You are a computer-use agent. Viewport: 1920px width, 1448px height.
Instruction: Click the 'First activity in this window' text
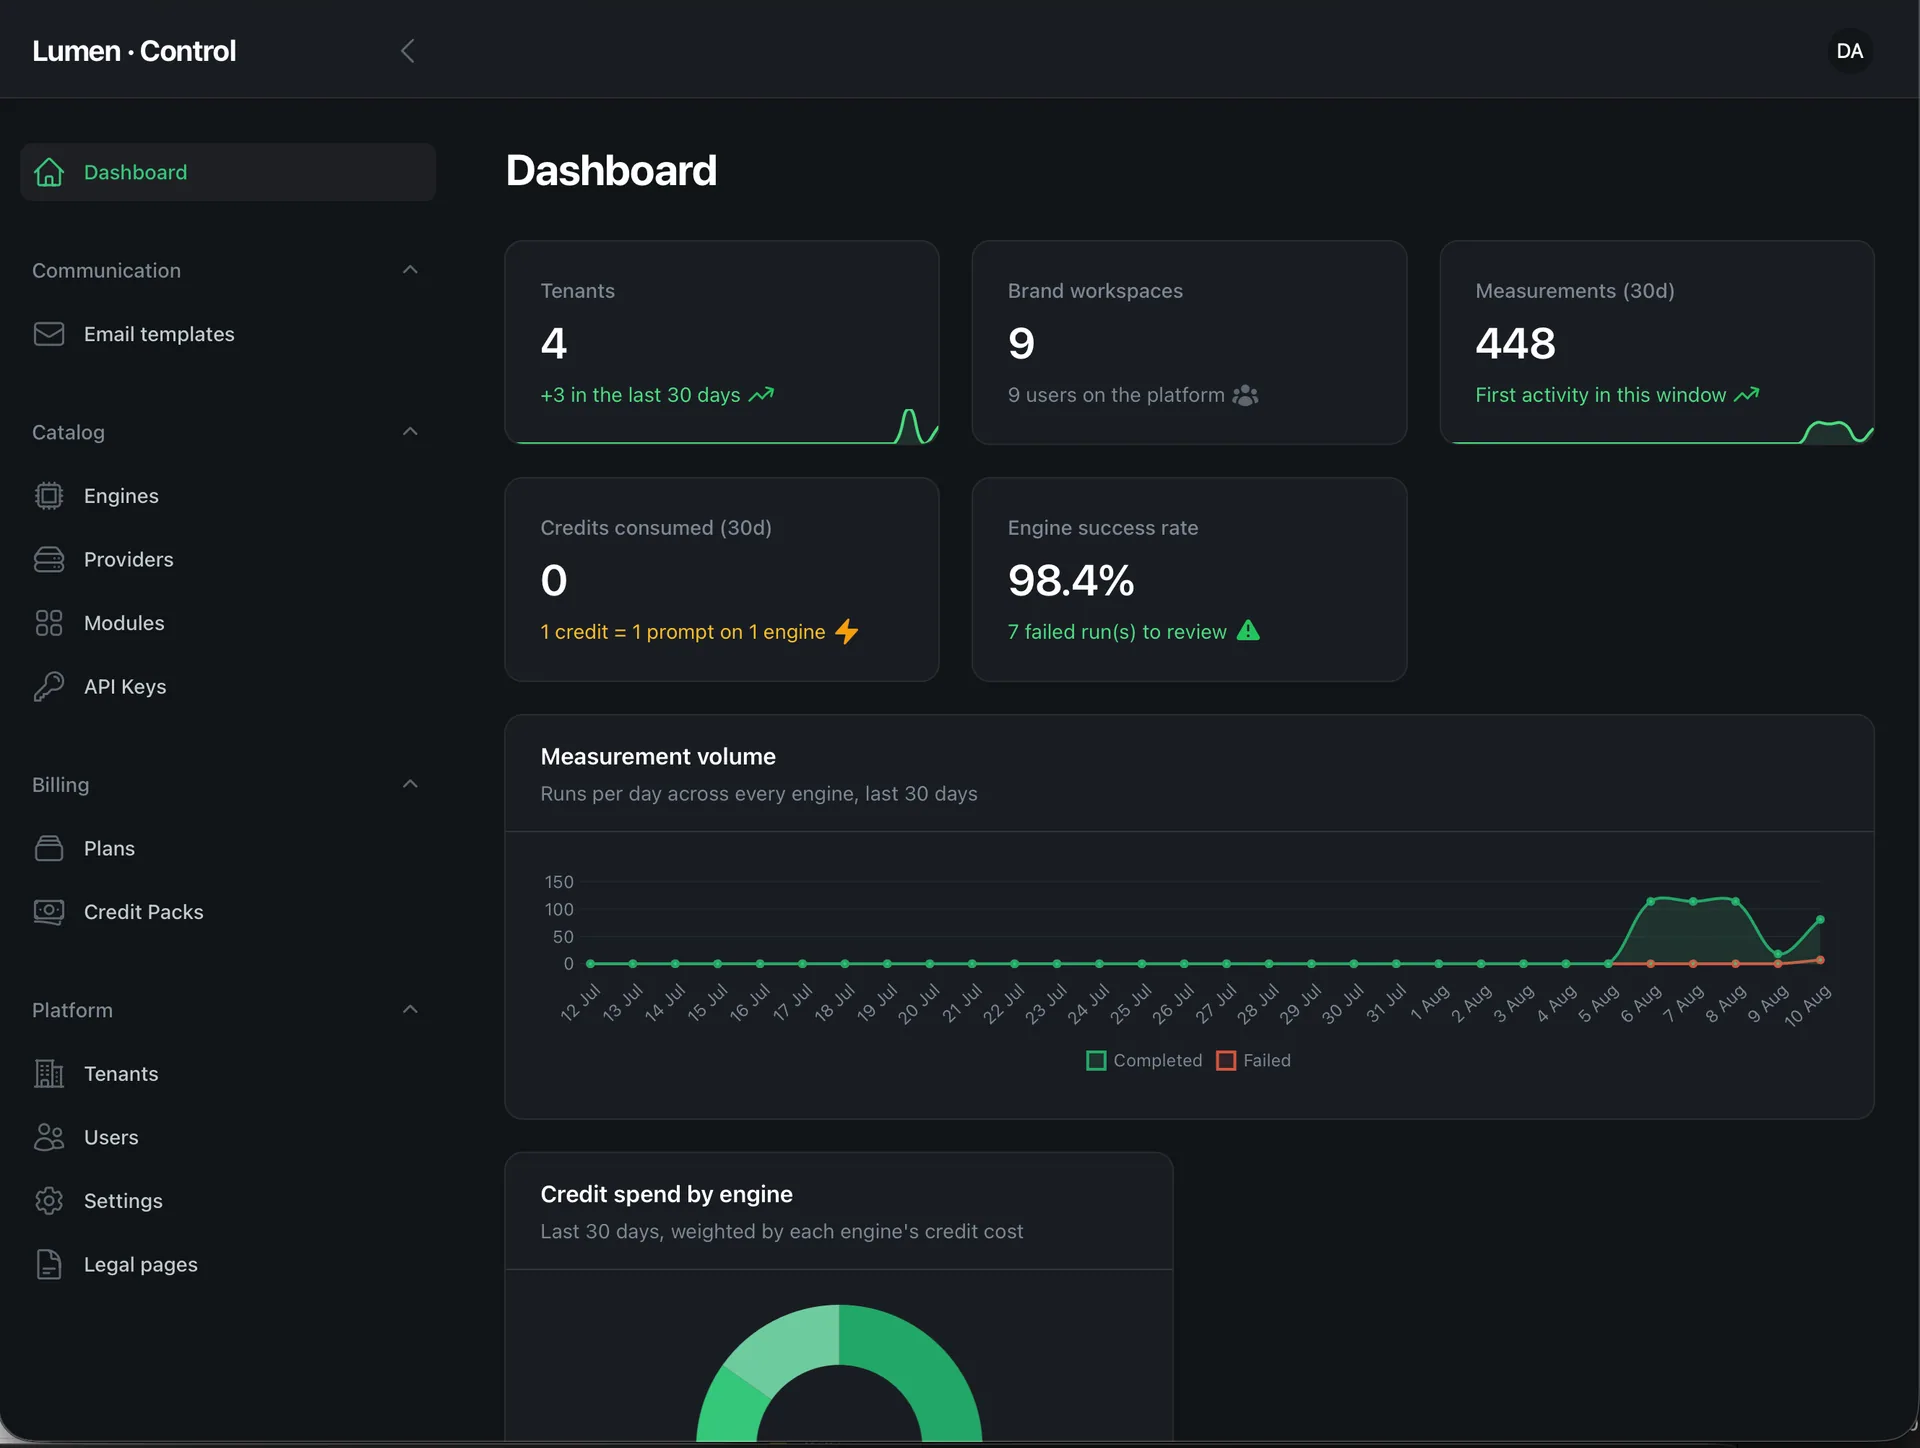1601,395
